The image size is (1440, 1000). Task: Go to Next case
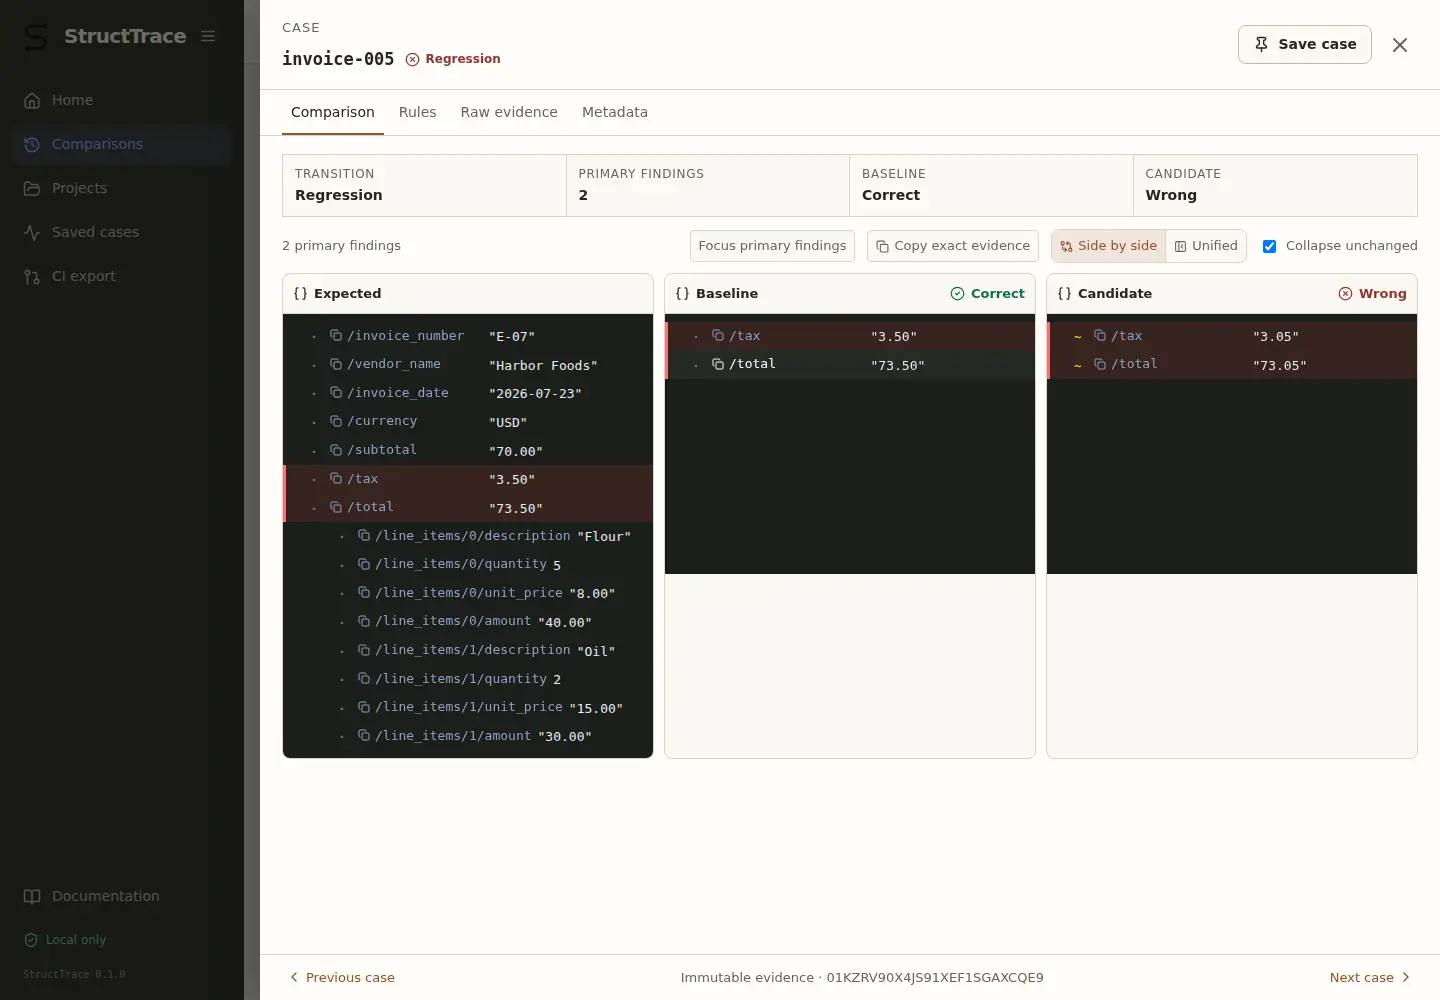point(1370,978)
